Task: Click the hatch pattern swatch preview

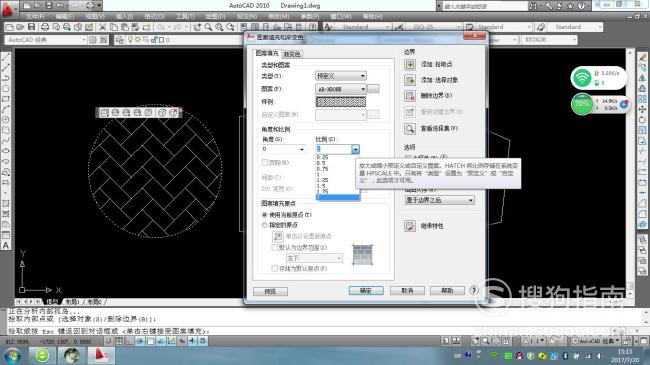Action: click(x=341, y=102)
